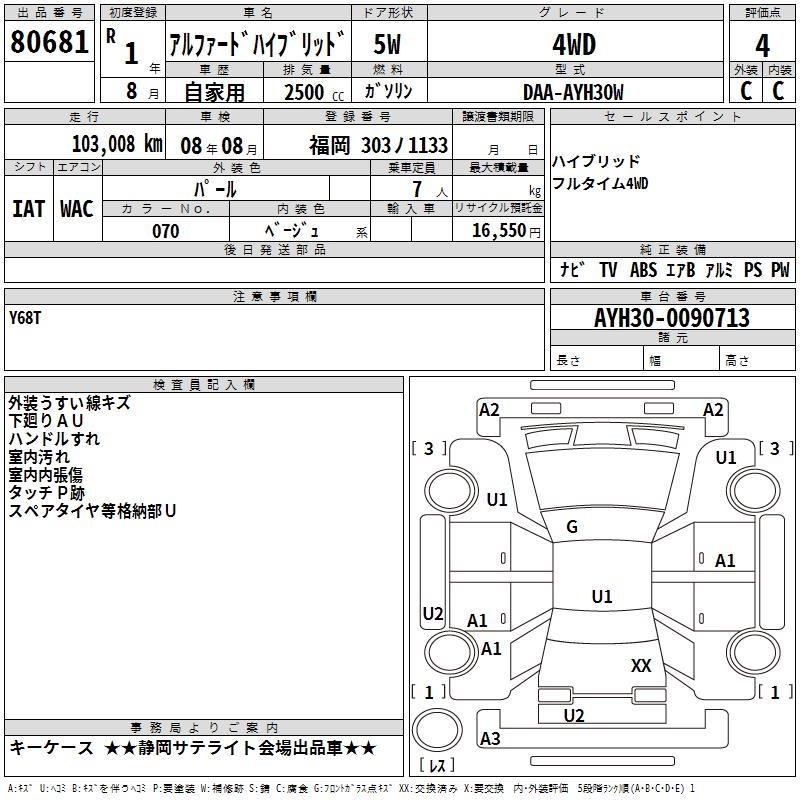Viewport: 800px width, 800px height.
Task: Click sales point フルタイム4WD
Action: [x=600, y=183]
